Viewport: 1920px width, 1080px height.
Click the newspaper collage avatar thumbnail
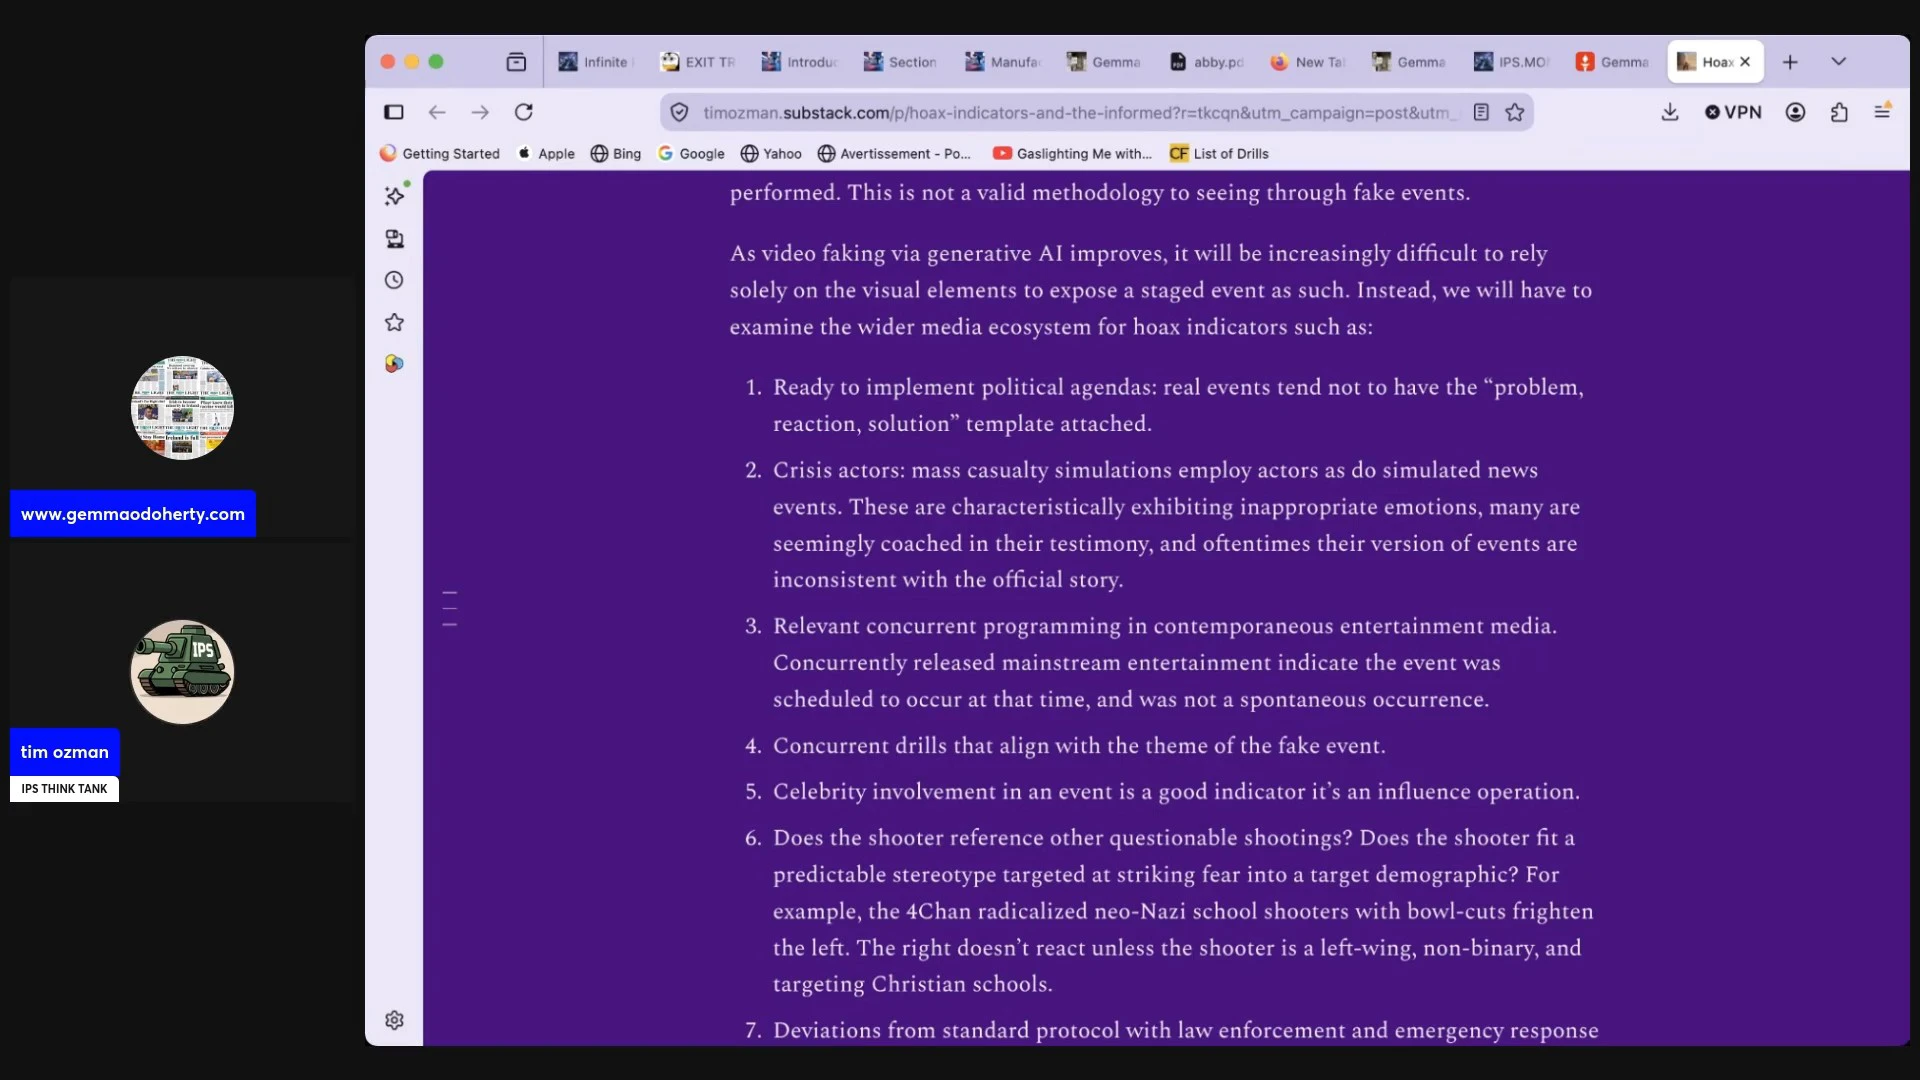182,408
